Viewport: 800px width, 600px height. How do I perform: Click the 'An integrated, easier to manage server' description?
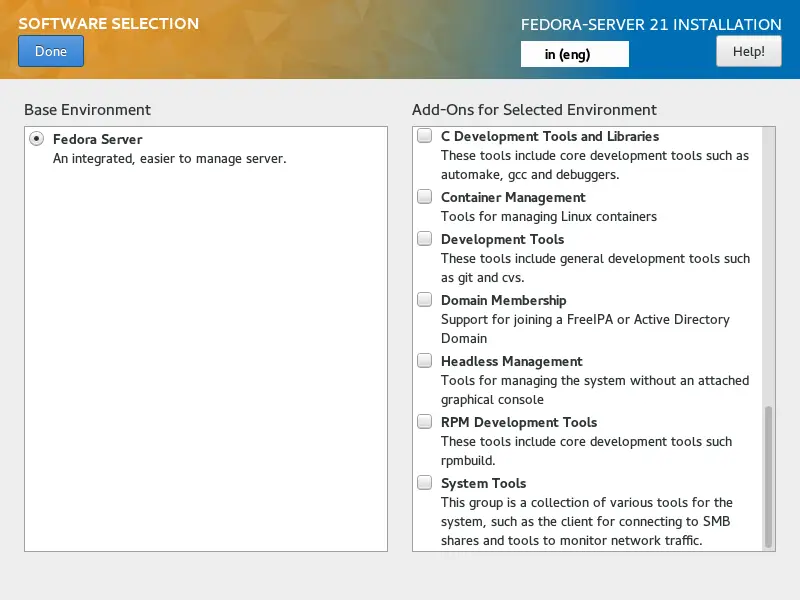[169, 158]
